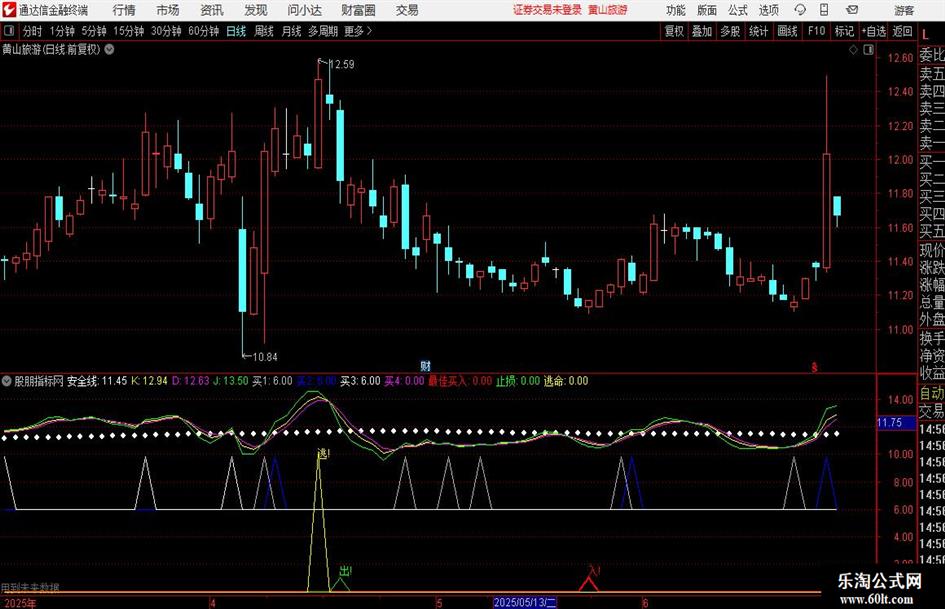Viewport: 945px width, 609px height.
Task: Click the 12.59 high price label
Action: [x=341, y=64]
